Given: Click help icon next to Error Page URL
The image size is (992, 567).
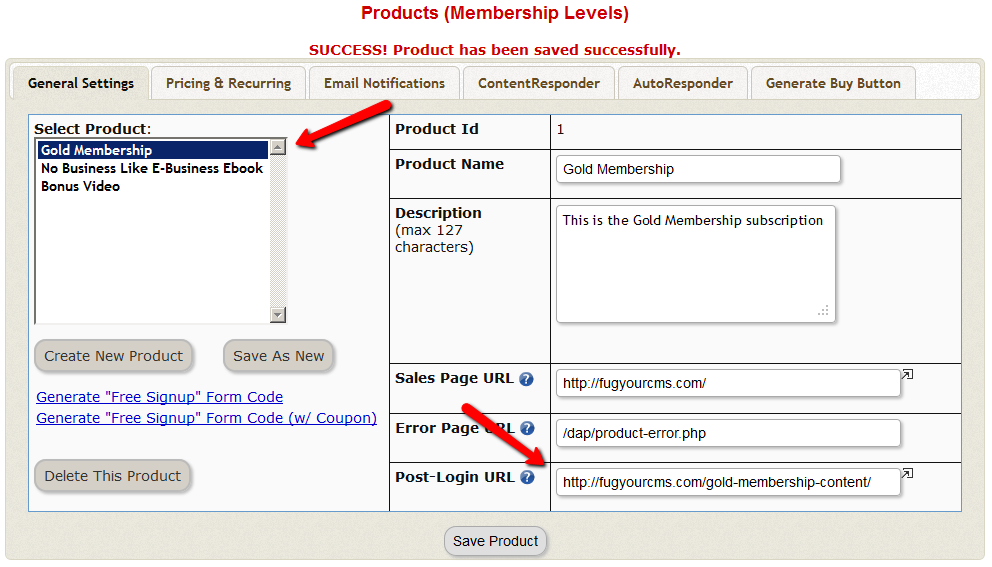Looking at the screenshot, I should [527, 428].
